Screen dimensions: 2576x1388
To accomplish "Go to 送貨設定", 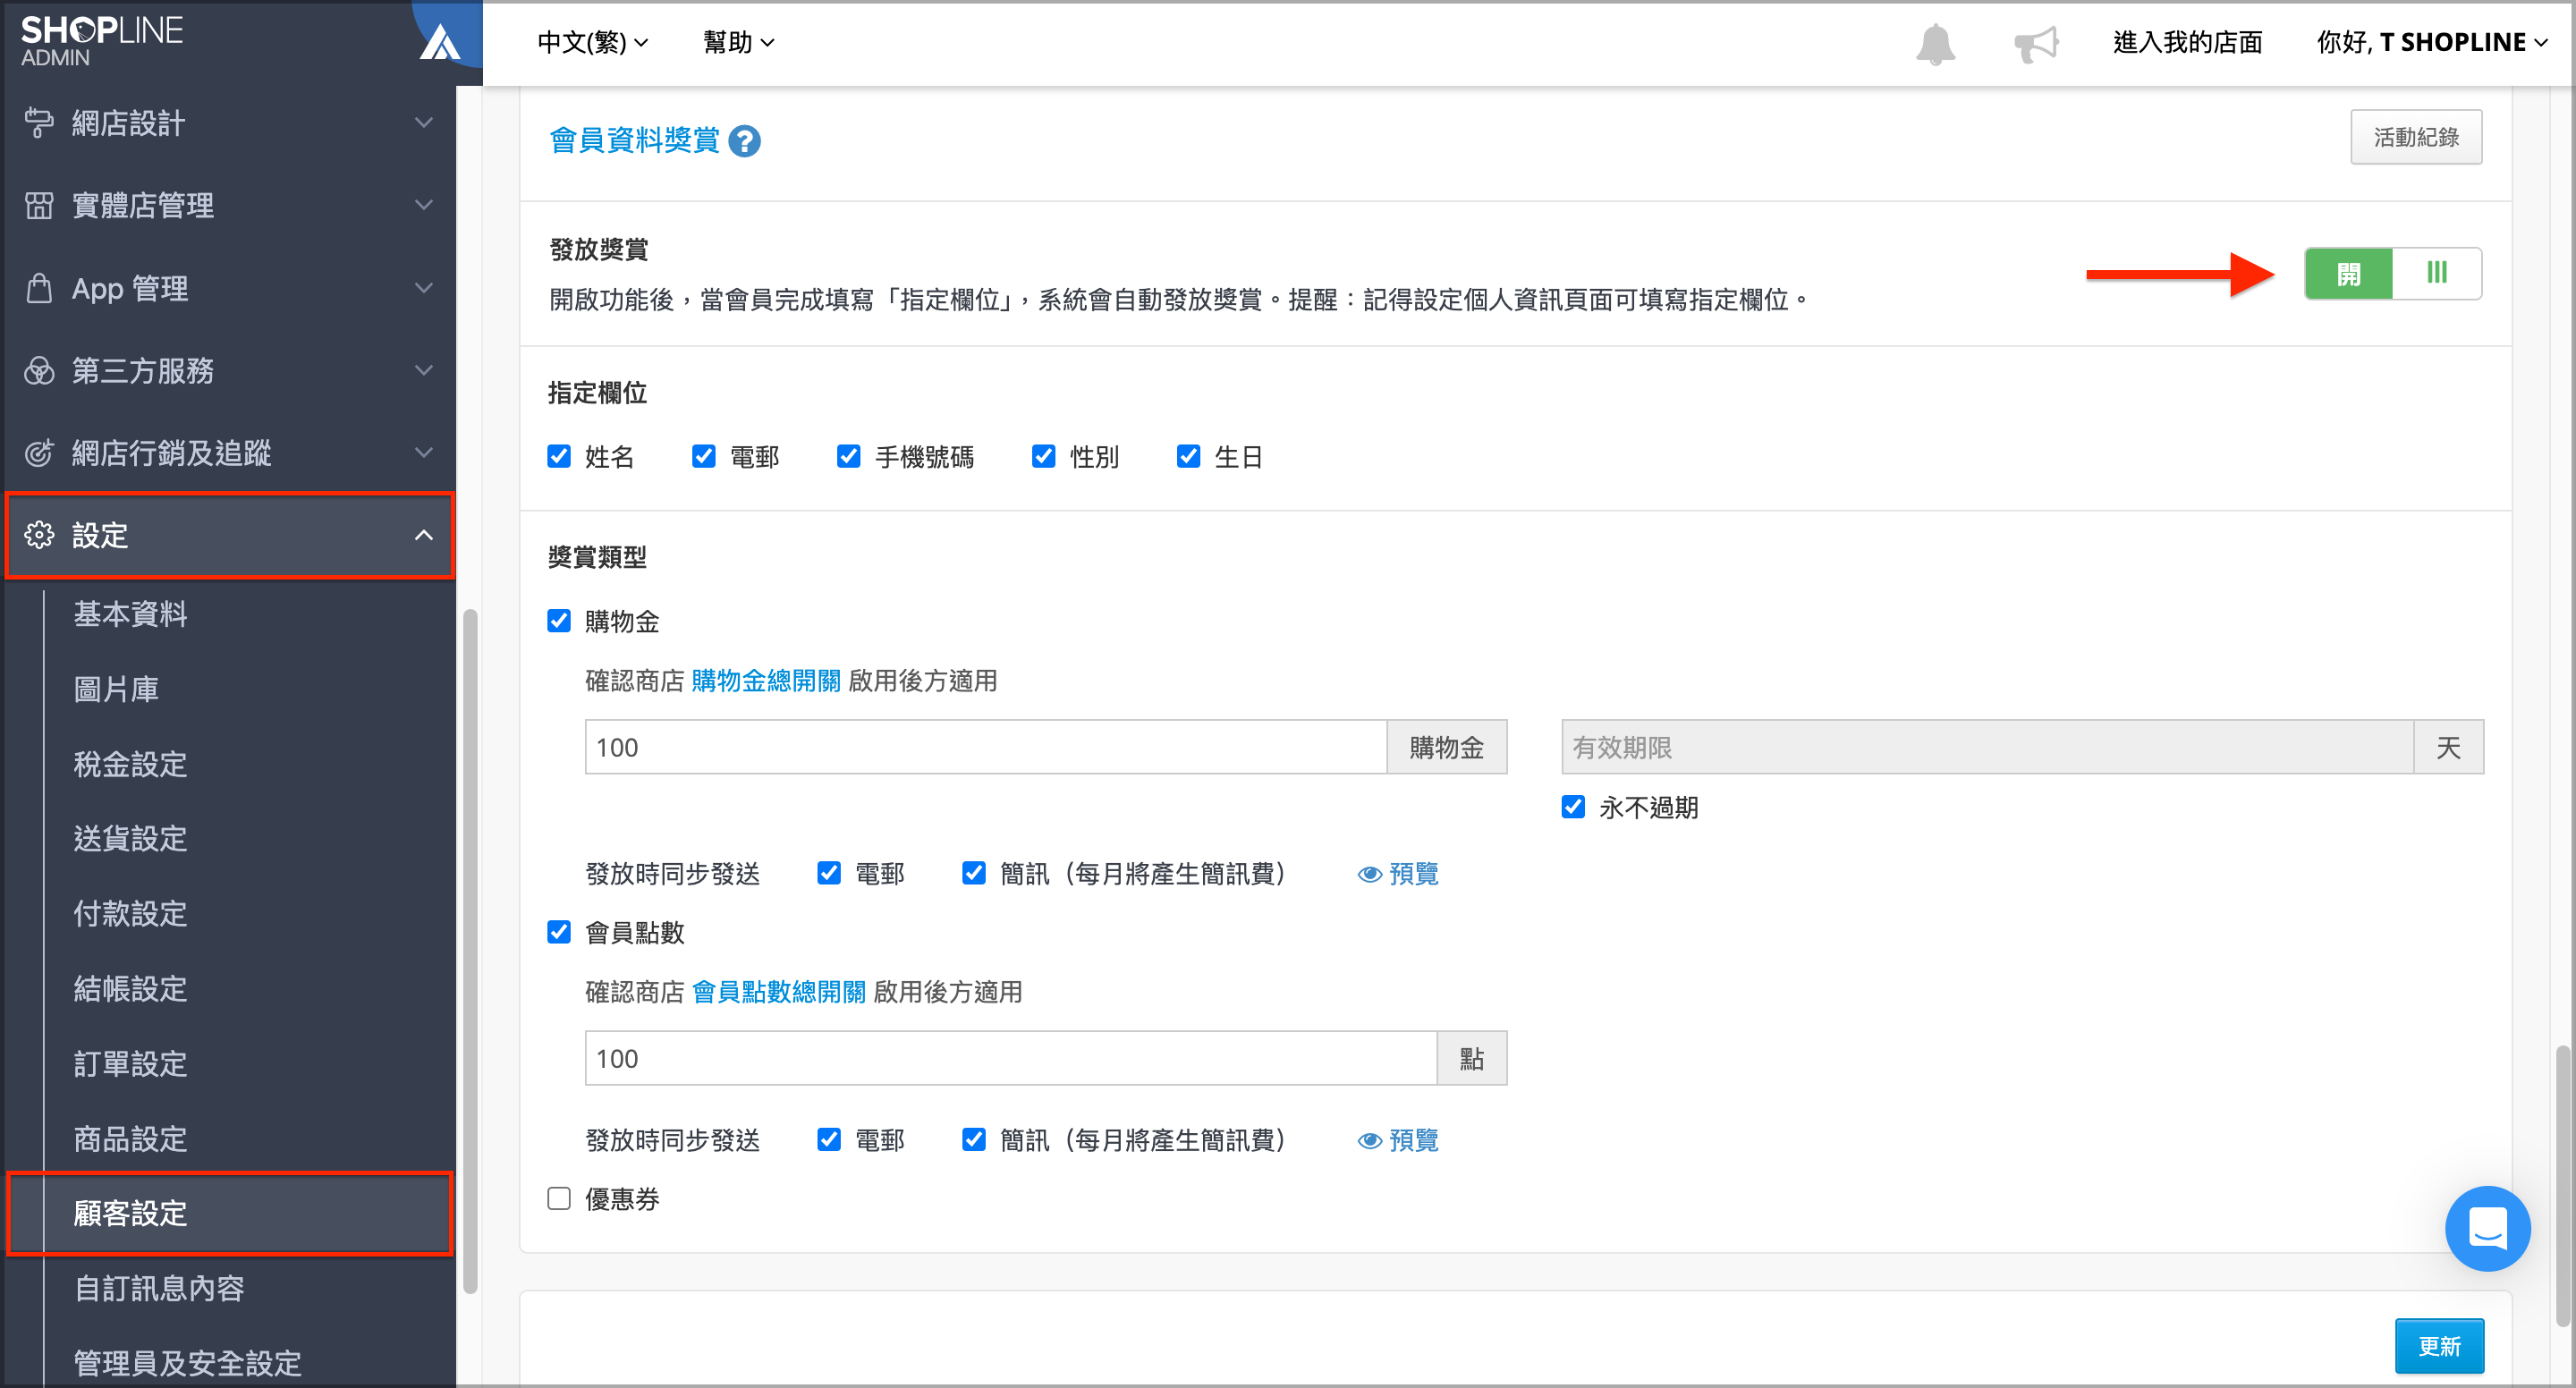I will [130, 838].
